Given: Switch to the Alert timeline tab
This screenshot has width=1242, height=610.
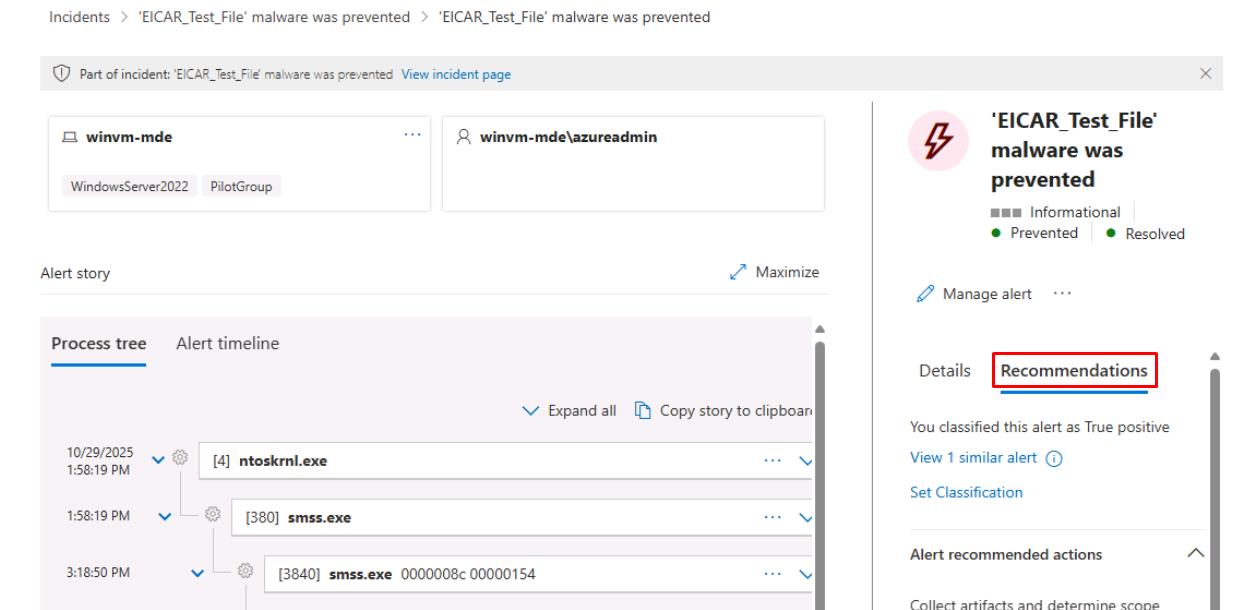Looking at the screenshot, I should [x=228, y=343].
